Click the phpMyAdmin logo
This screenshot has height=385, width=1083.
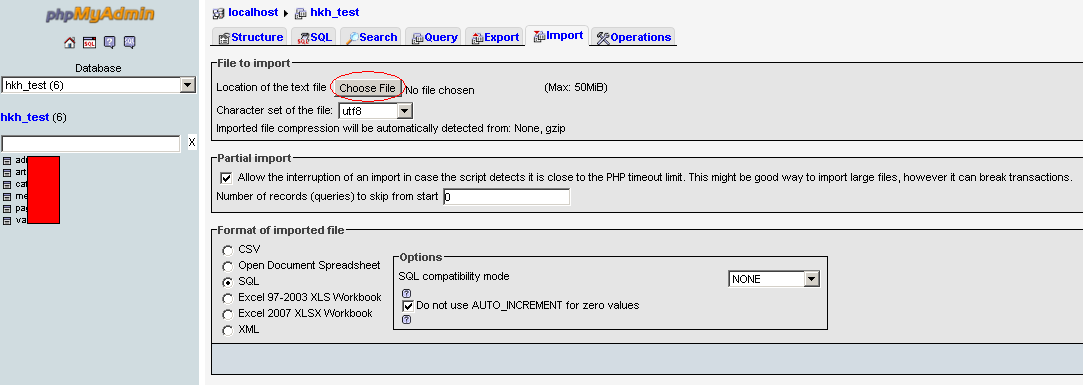pyautogui.click(x=100, y=14)
